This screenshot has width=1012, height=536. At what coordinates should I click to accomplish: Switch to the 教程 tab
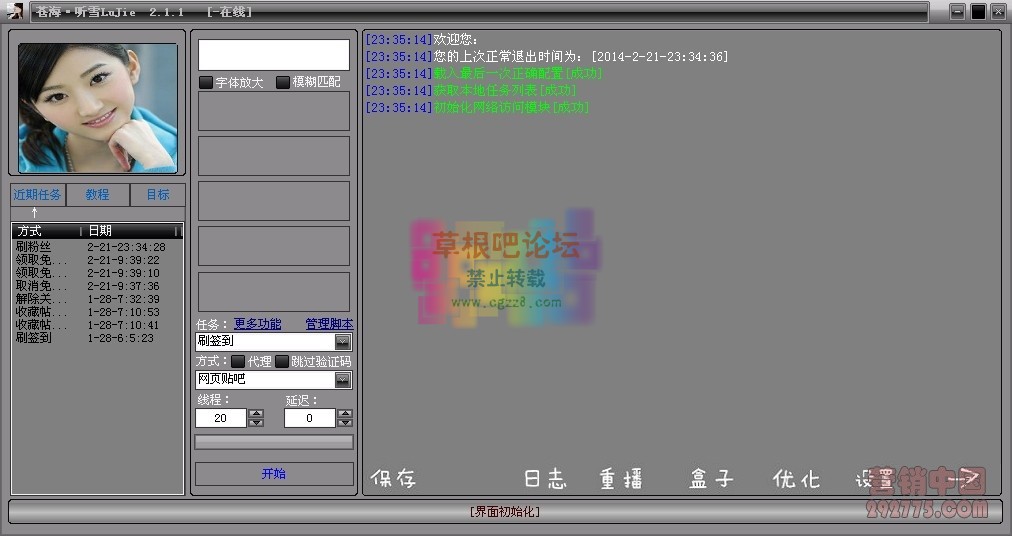point(98,194)
